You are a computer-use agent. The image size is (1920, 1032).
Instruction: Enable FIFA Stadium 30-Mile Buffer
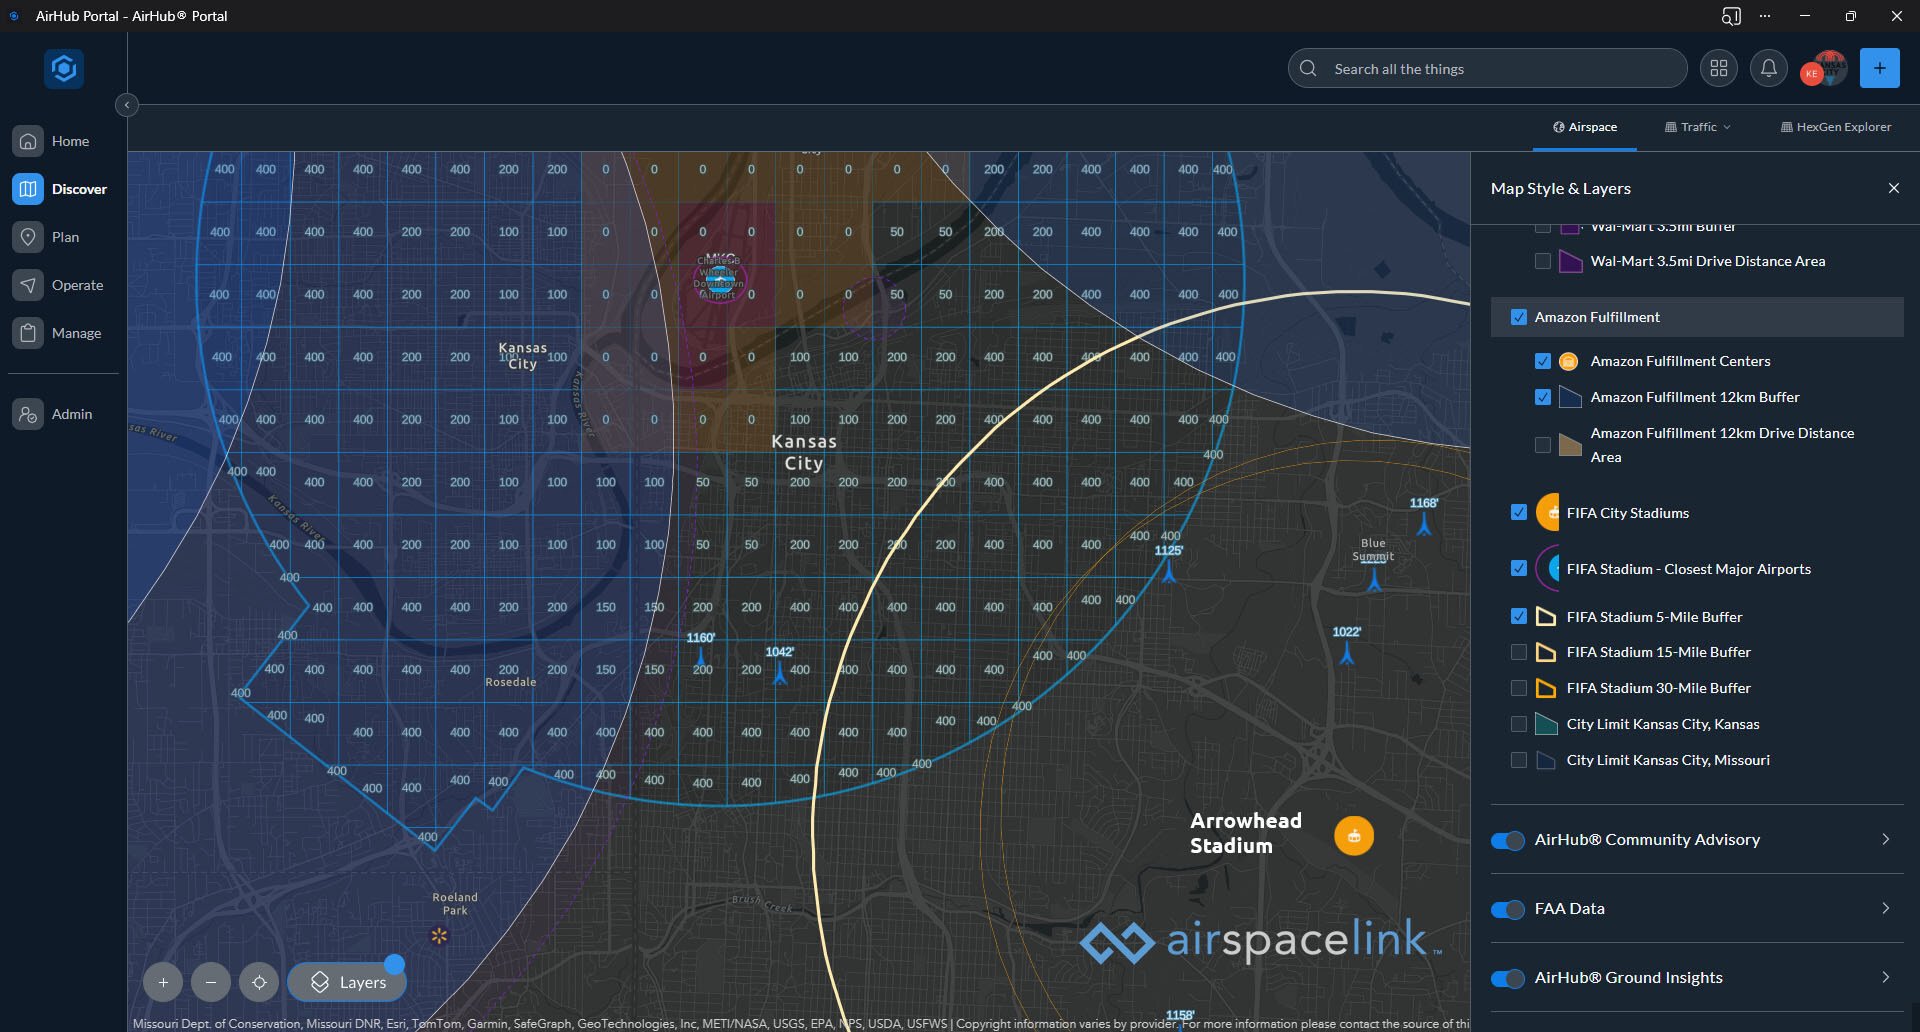(1519, 688)
